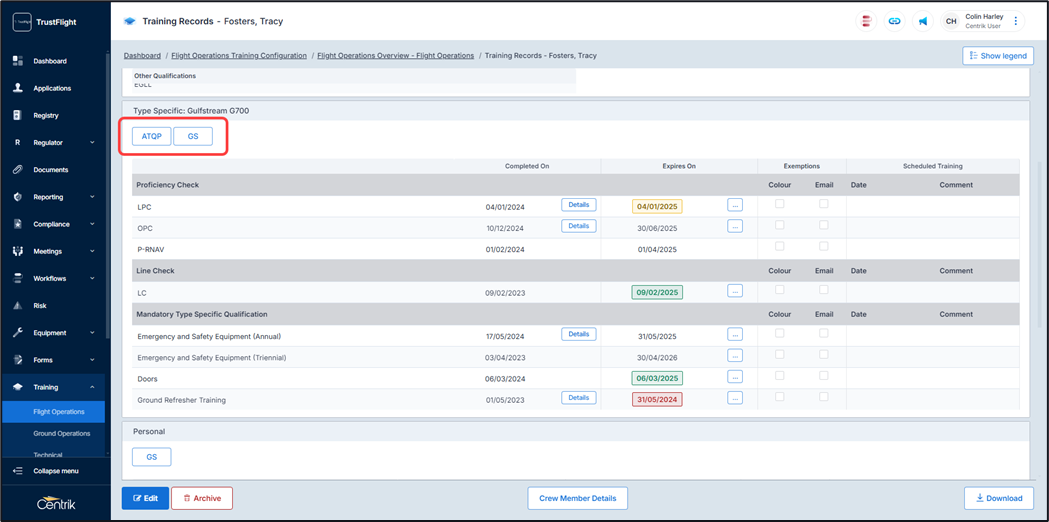Collapse the Training sidebar section
The image size is (1049, 522).
(55, 387)
